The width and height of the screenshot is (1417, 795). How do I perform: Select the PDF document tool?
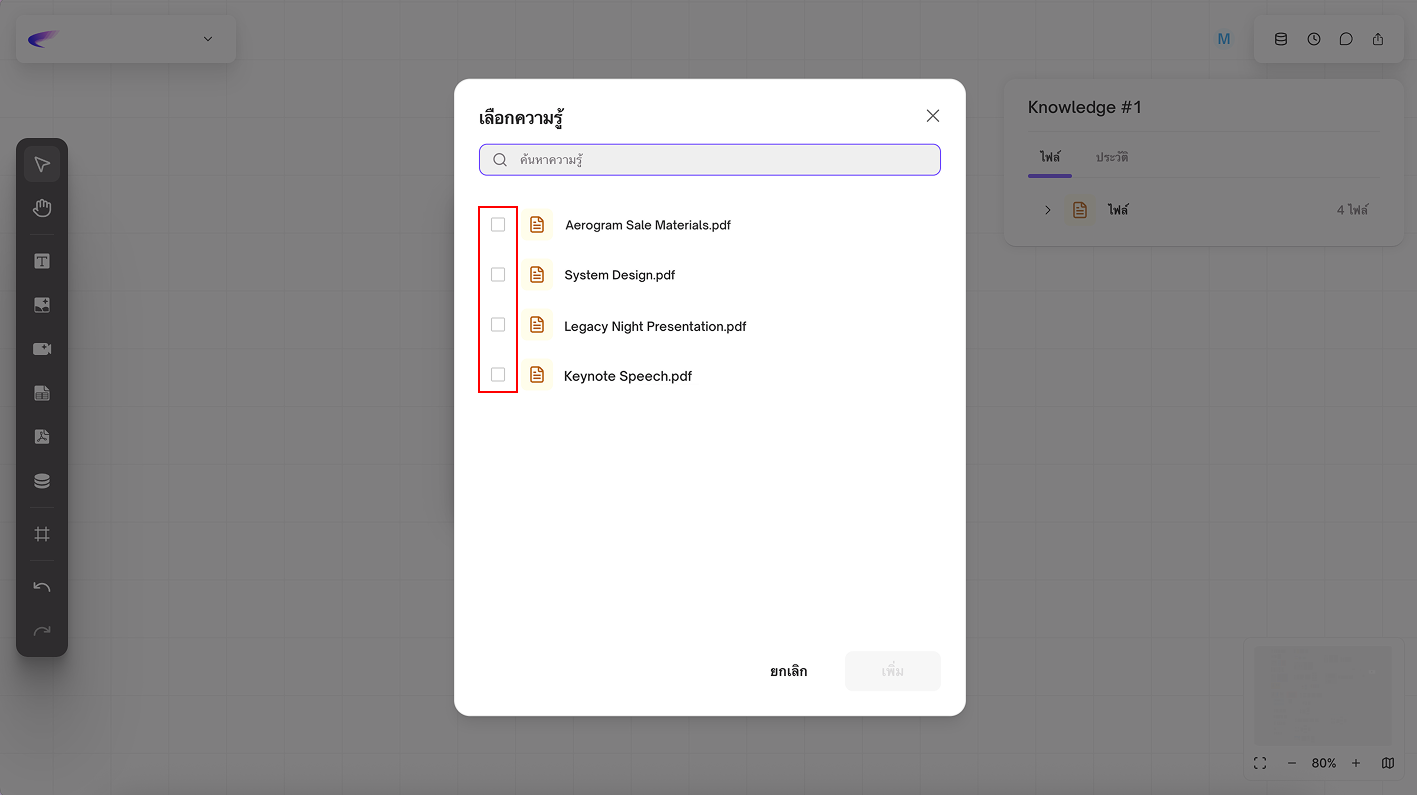(42, 437)
